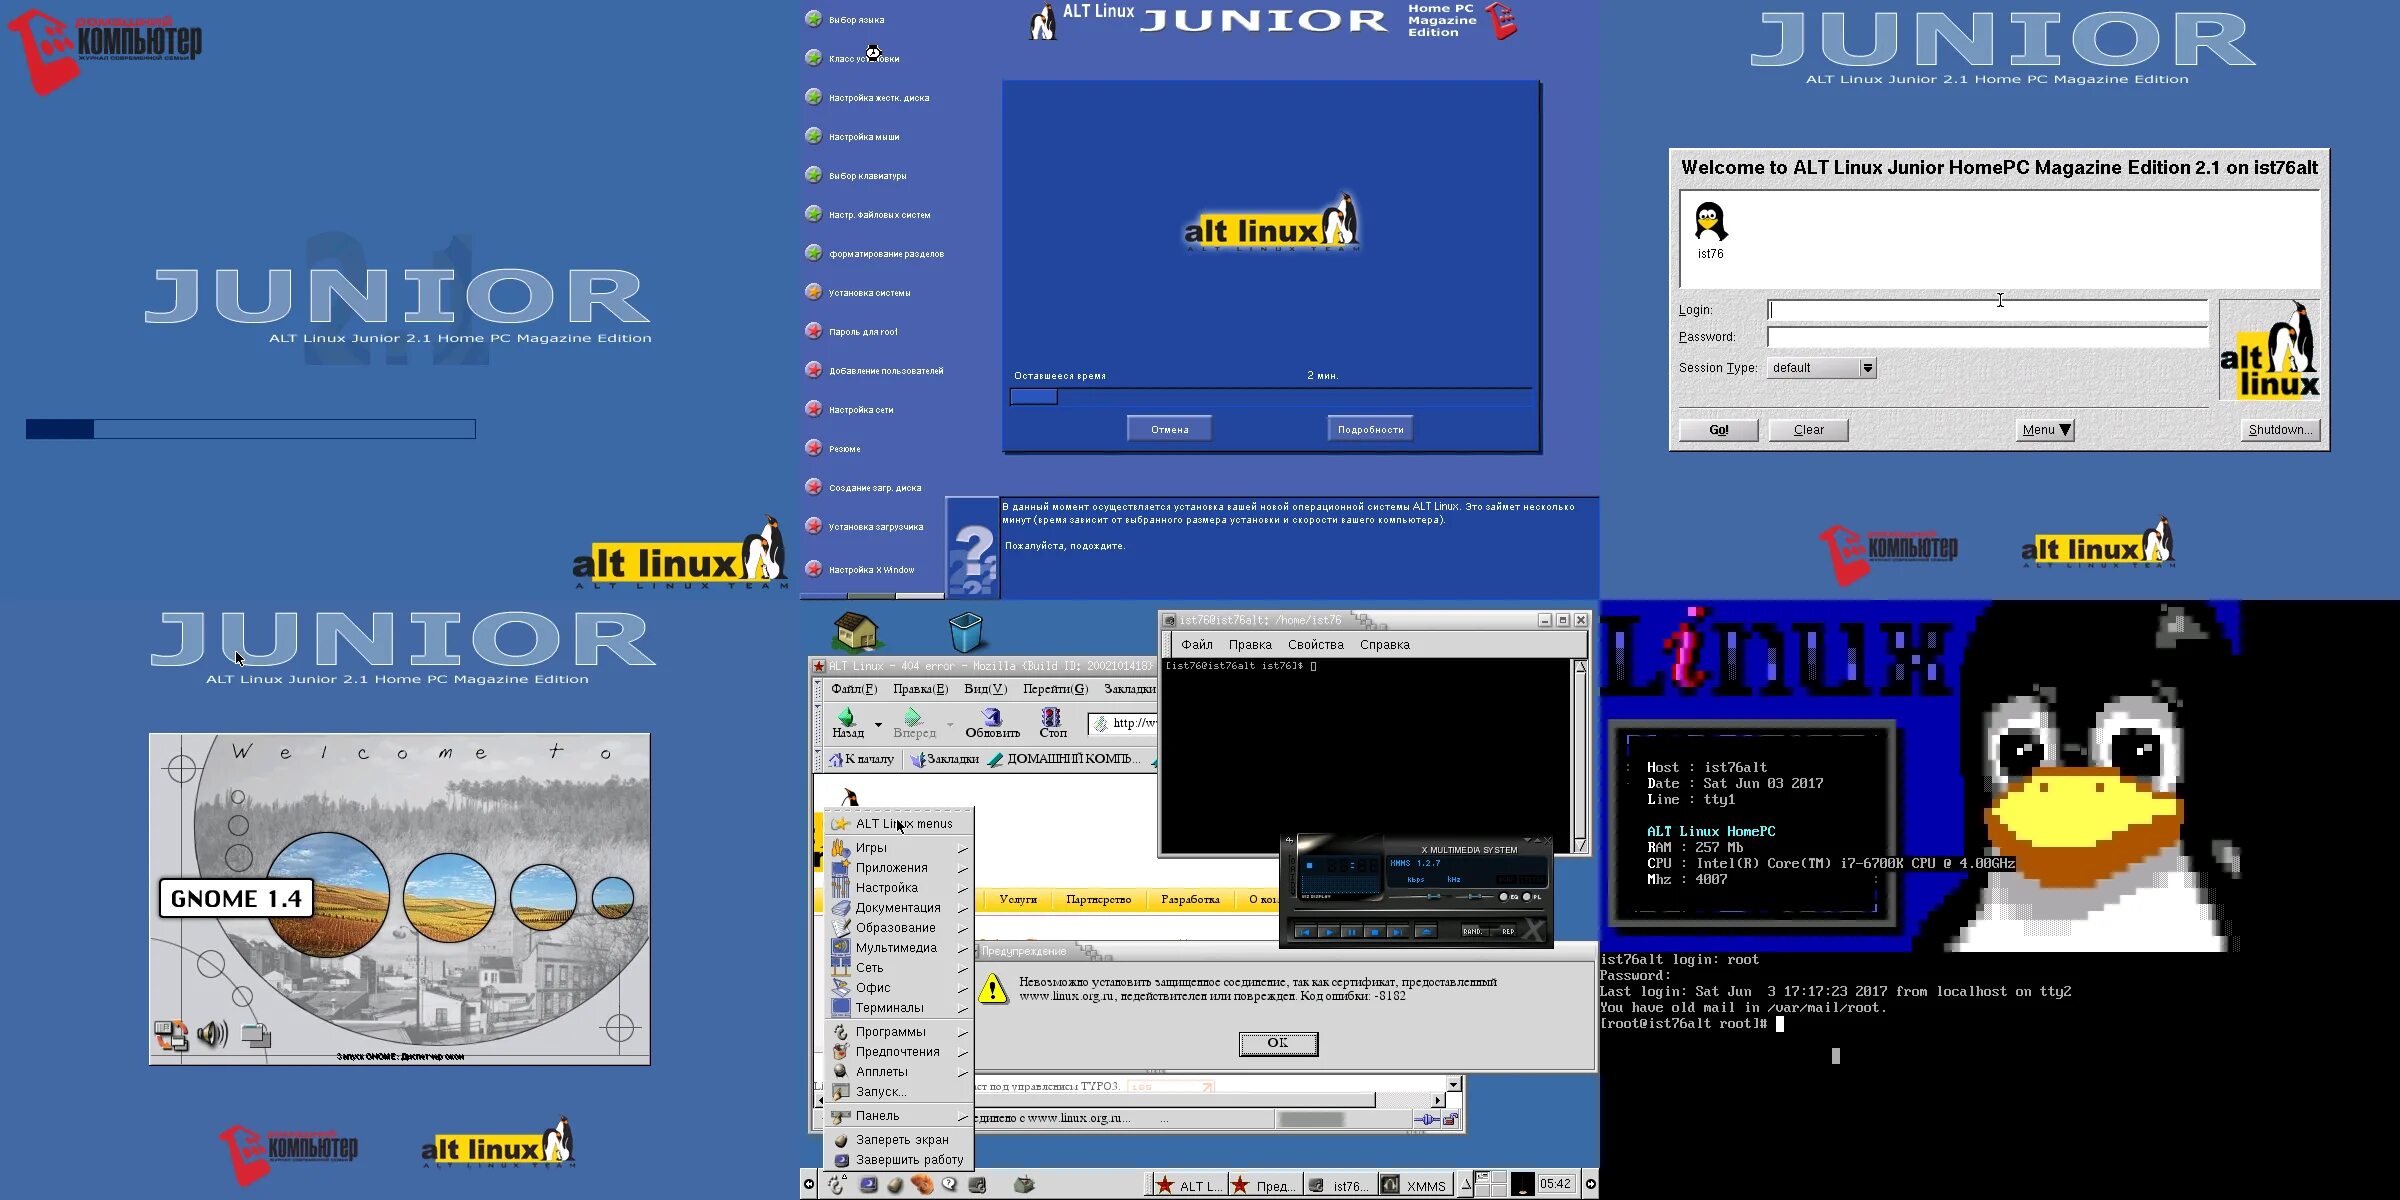
Task: Click the XMMS eject button
Action: click(x=1426, y=931)
